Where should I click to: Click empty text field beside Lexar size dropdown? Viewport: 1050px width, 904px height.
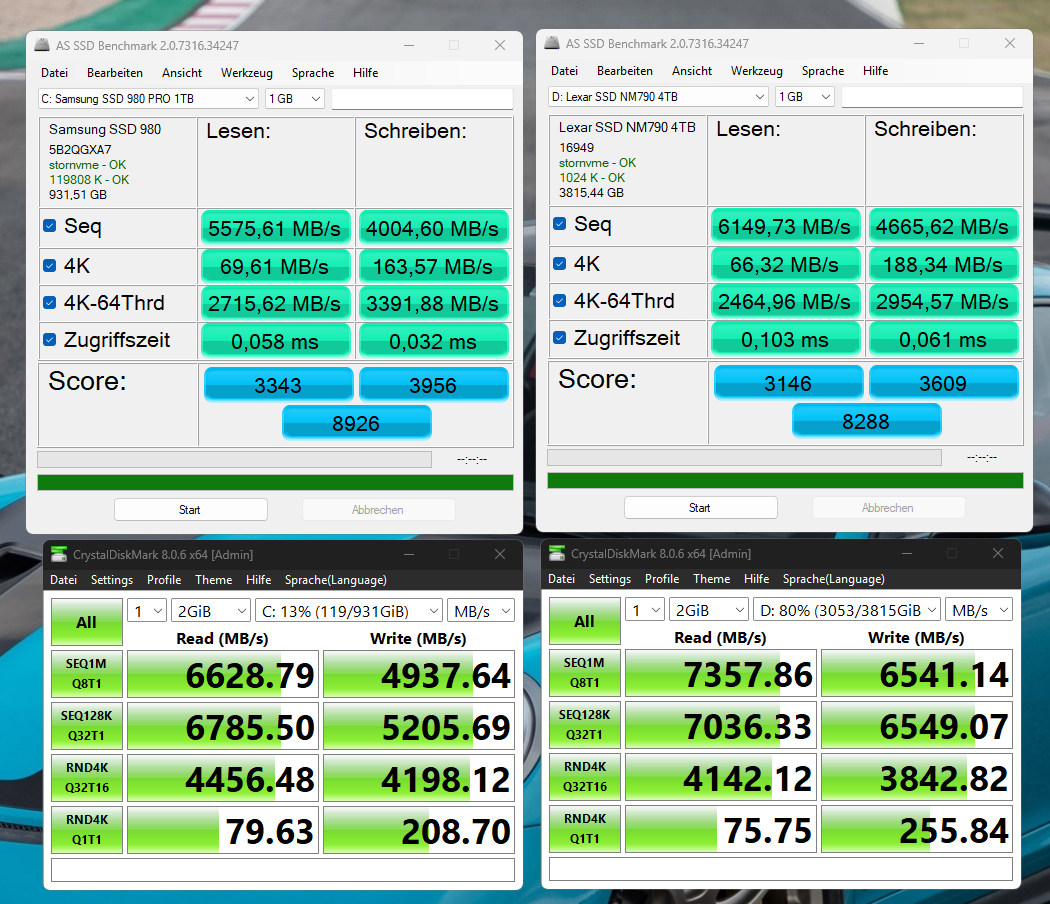[x=933, y=96]
